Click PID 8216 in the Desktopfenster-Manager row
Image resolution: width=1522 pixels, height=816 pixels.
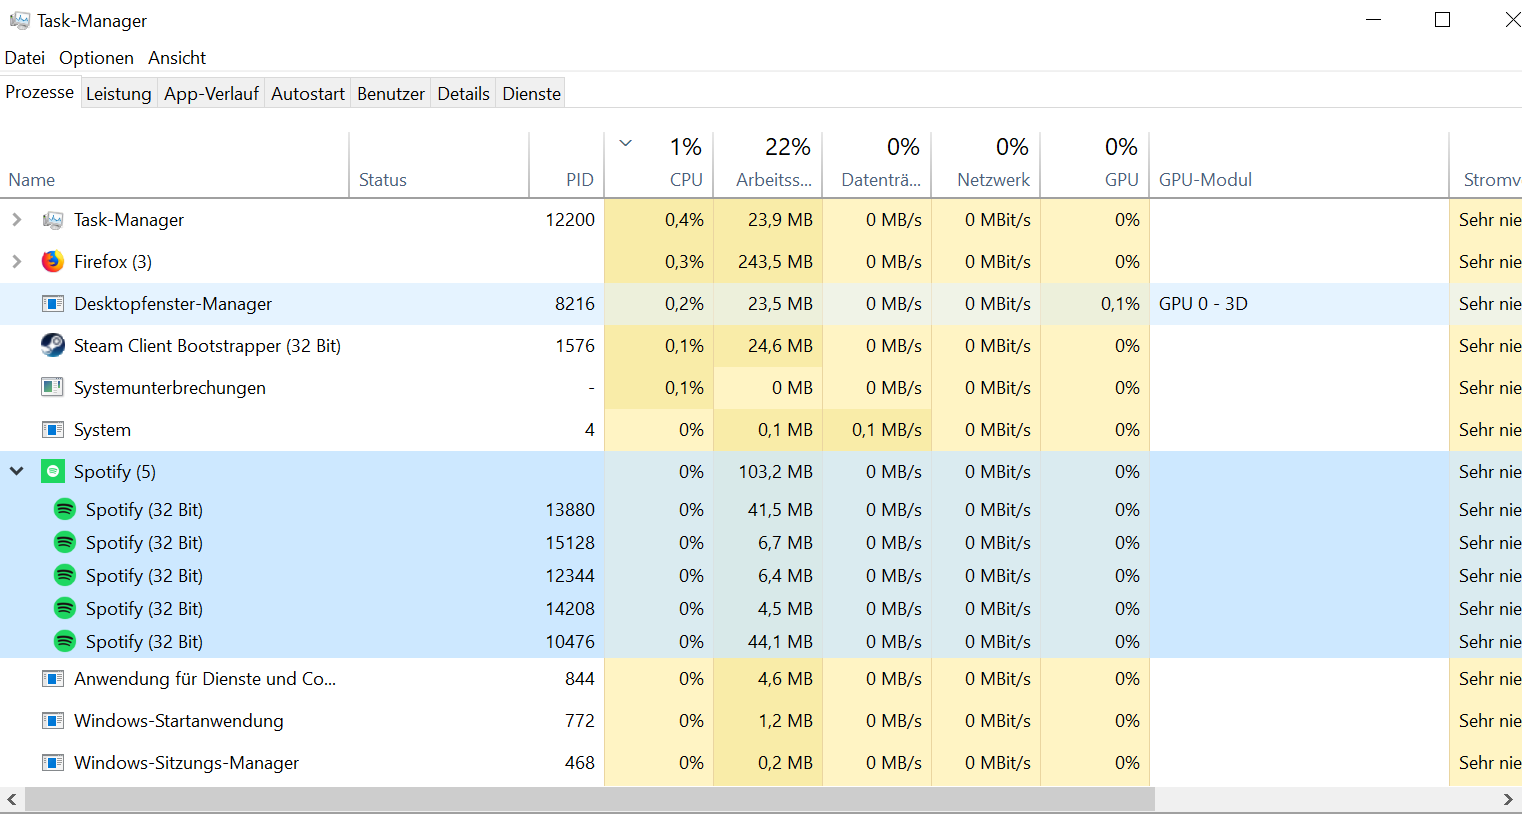575,304
